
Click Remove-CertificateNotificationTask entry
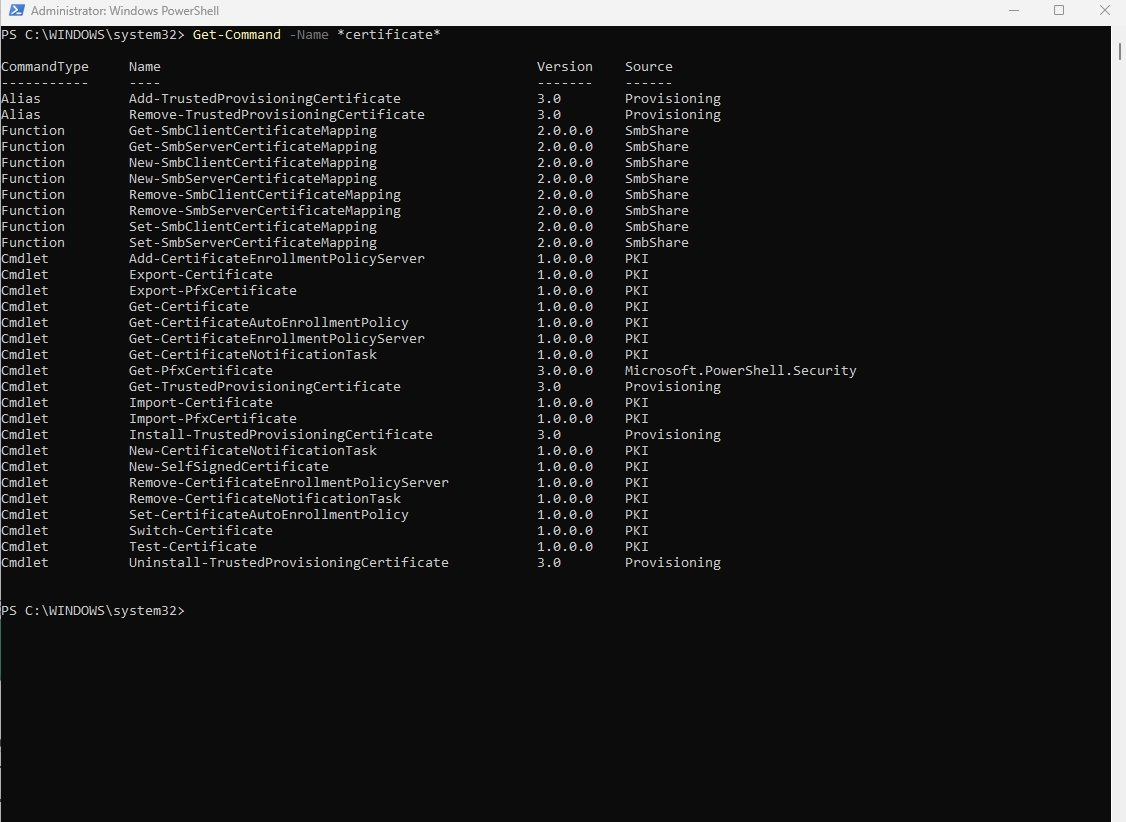[264, 499]
